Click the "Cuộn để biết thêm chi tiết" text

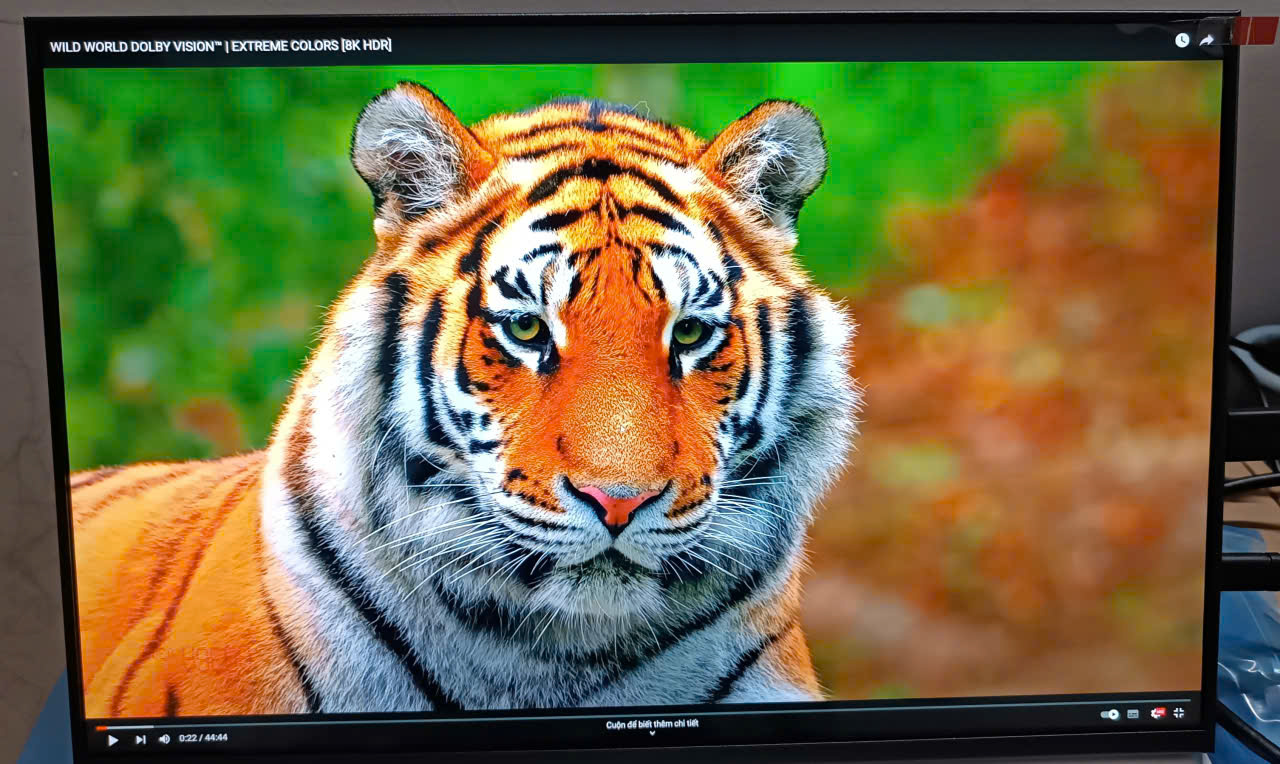coord(652,724)
